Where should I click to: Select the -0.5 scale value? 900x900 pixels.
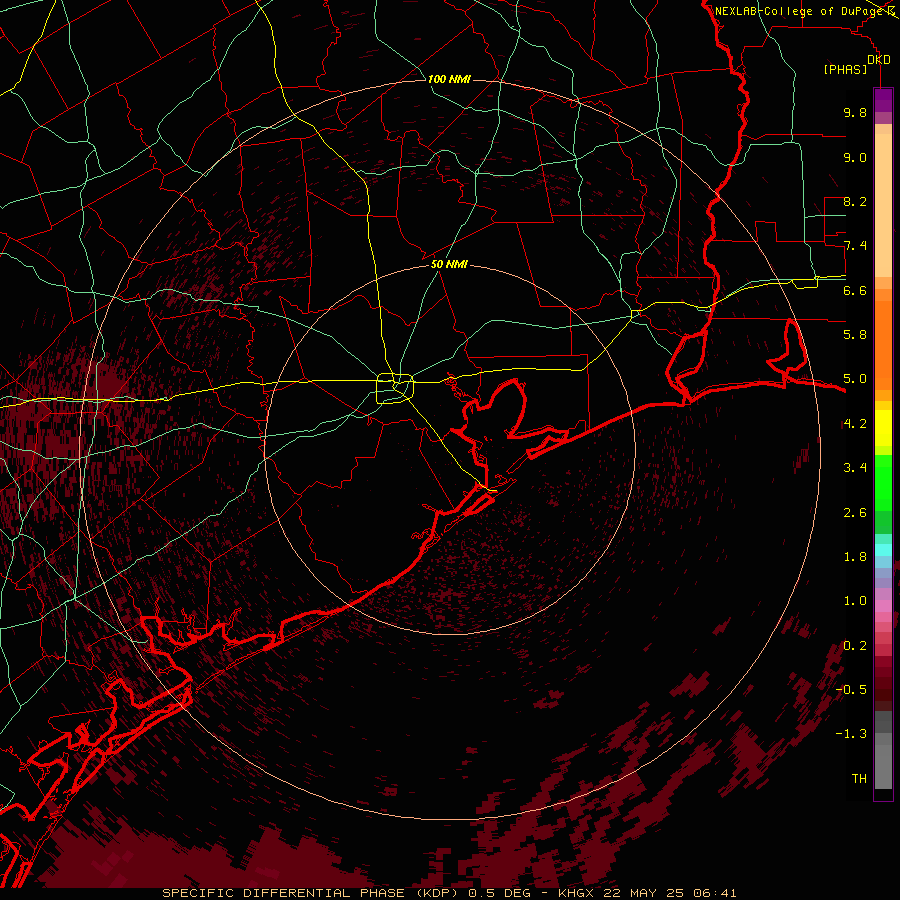(x=851, y=690)
